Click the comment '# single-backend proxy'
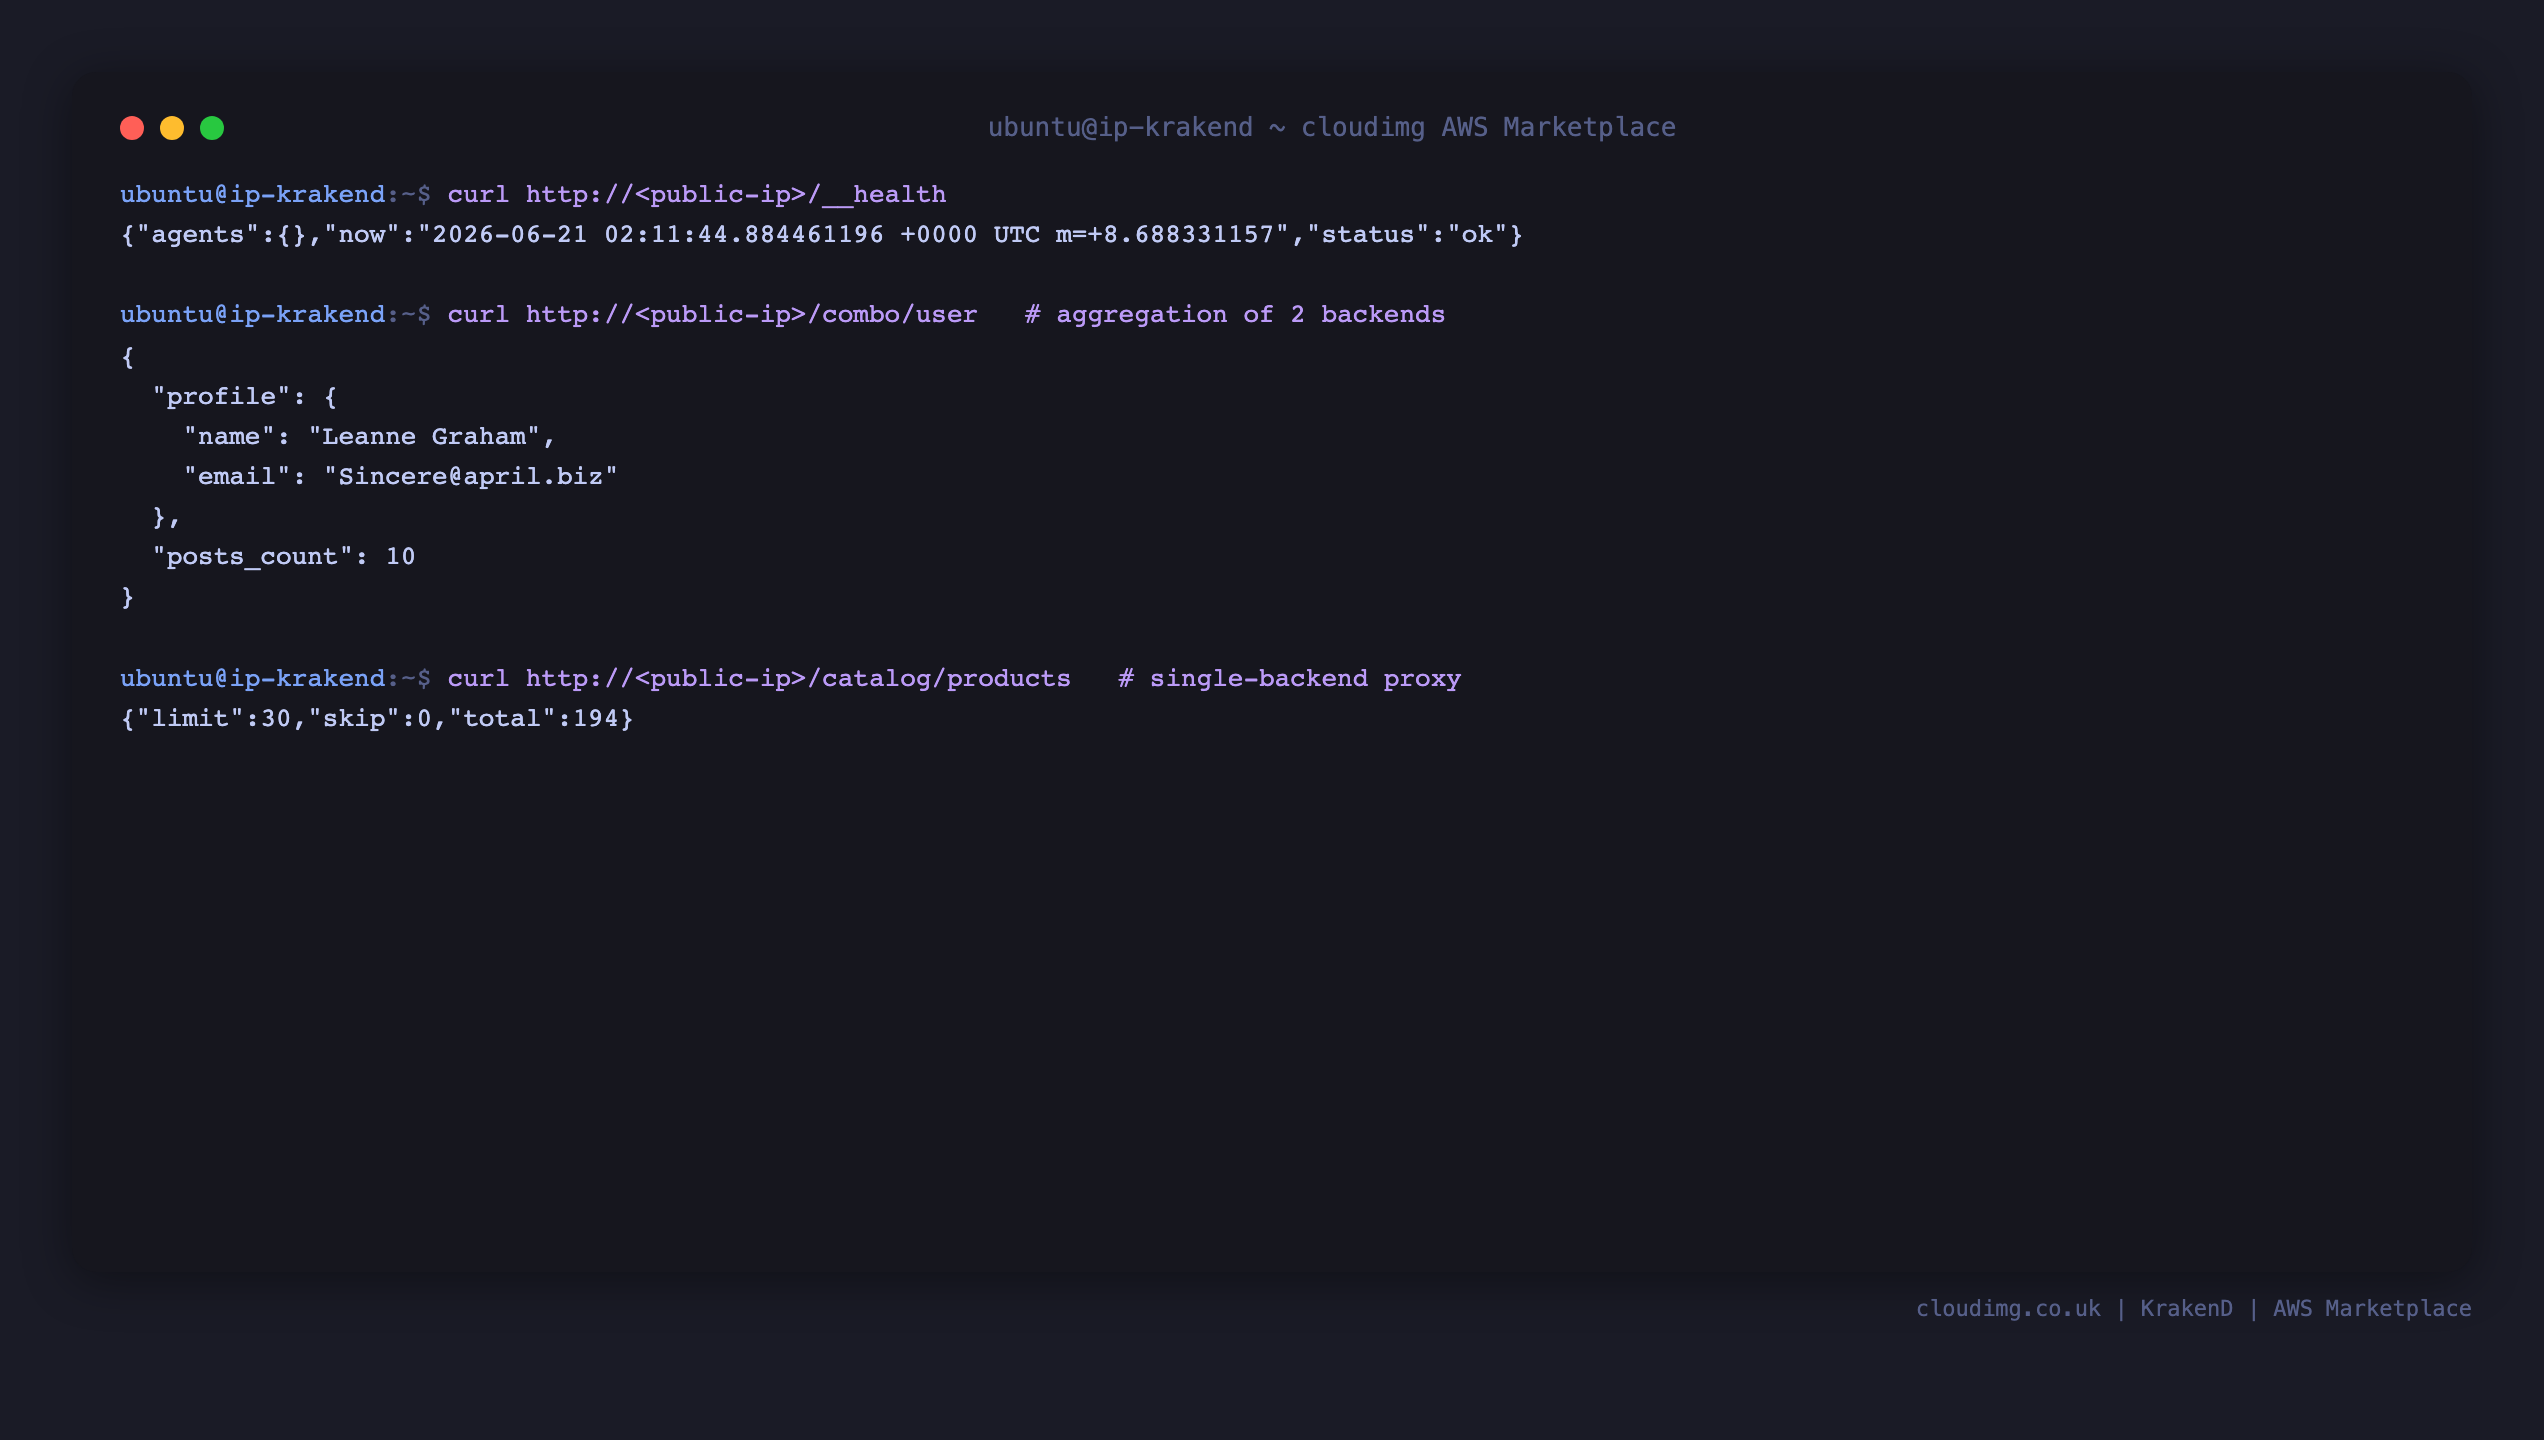 click(1289, 678)
